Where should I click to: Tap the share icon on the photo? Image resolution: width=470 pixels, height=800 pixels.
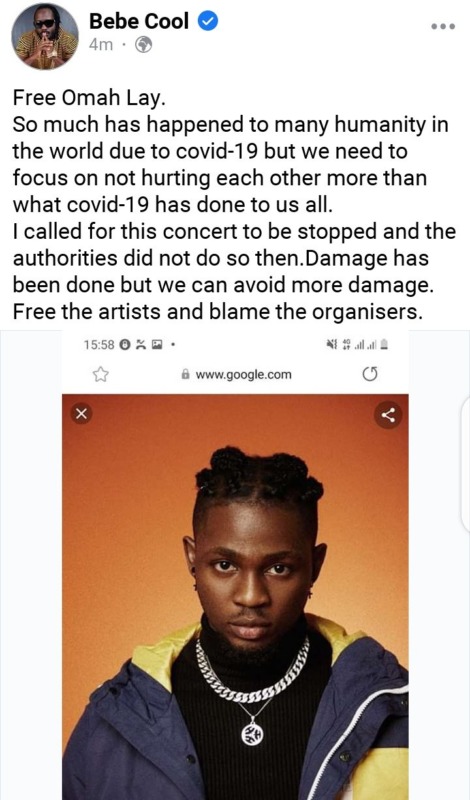pyautogui.click(x=388, y=415)
